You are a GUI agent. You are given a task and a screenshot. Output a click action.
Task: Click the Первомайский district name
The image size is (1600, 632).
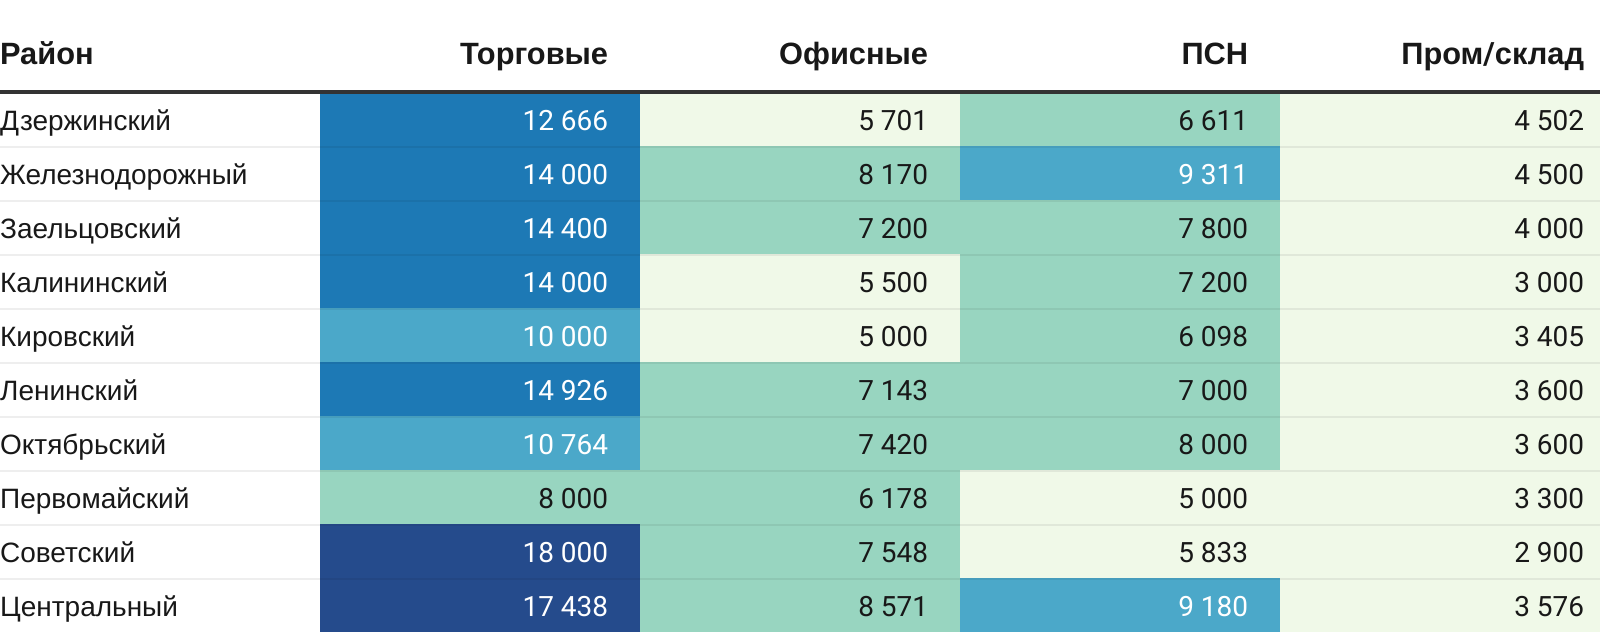click(95, 499)
